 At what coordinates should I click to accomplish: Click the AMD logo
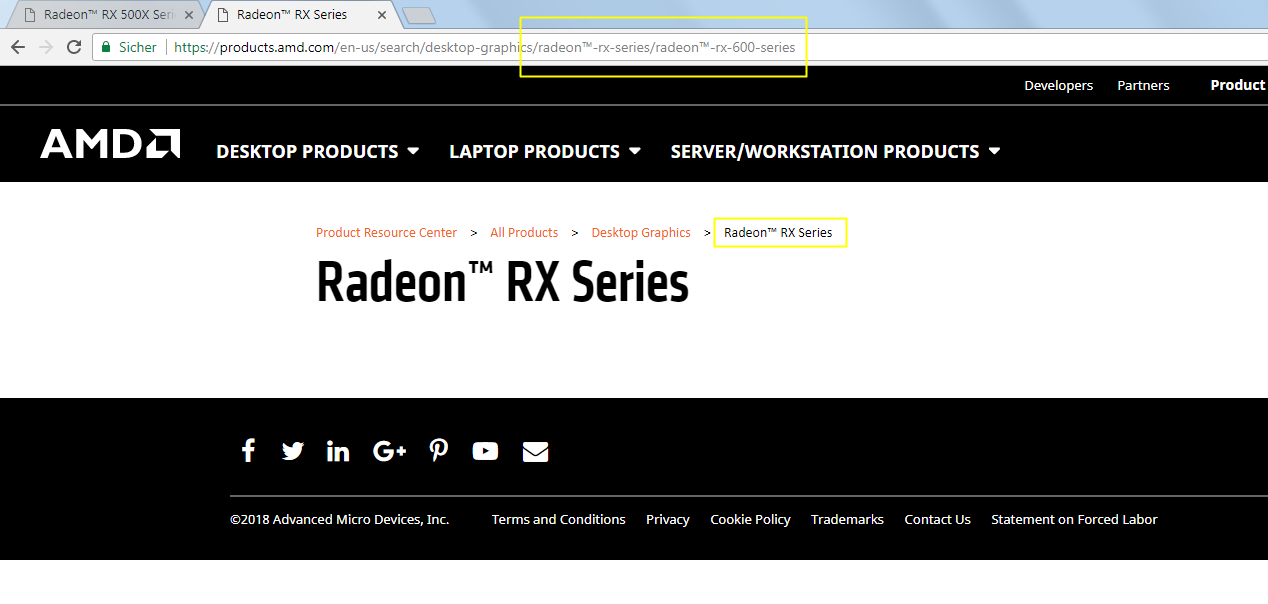110,144
